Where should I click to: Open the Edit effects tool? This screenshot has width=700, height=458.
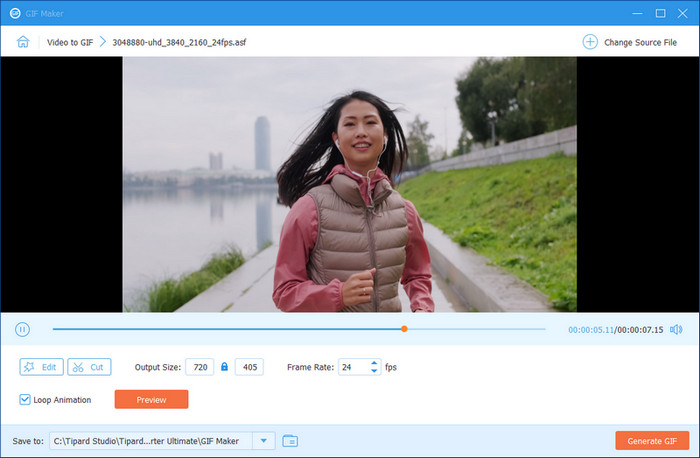41,367
